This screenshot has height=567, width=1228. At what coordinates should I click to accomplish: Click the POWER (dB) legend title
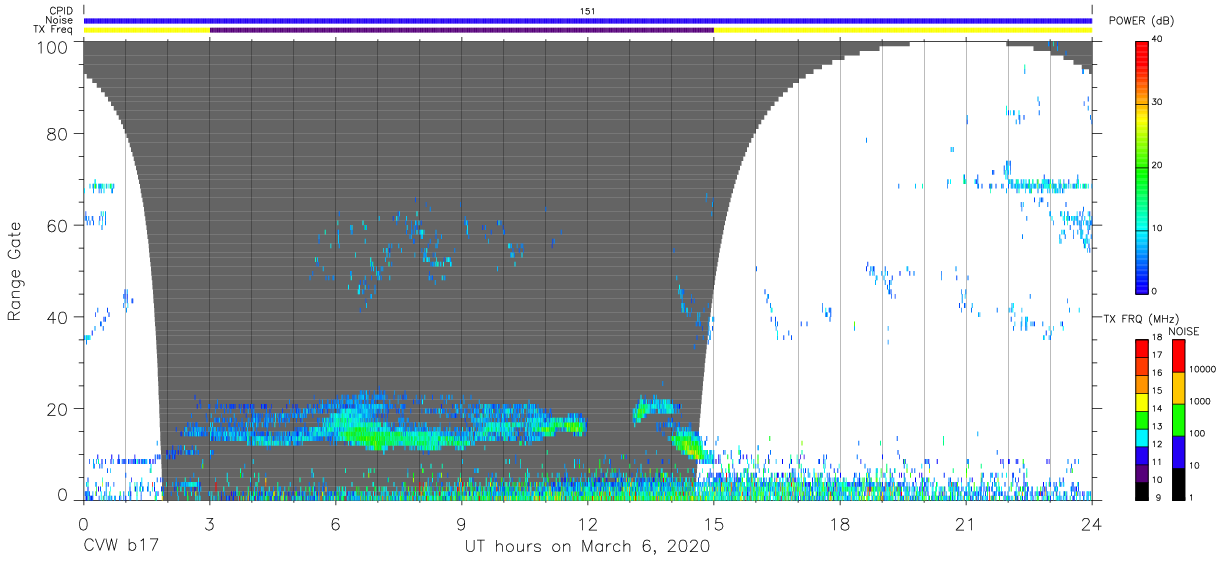point(1141,21)
